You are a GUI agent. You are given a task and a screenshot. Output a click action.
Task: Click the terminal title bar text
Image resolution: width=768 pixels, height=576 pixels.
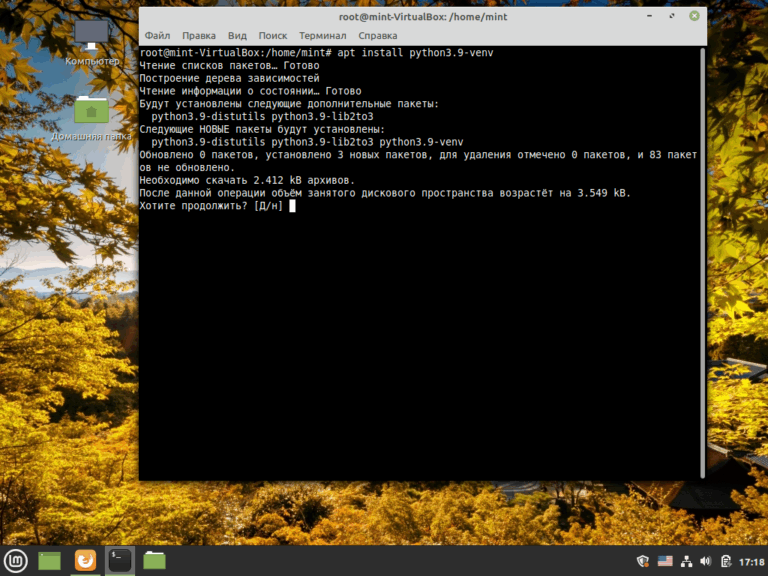[x=423, y=17]
